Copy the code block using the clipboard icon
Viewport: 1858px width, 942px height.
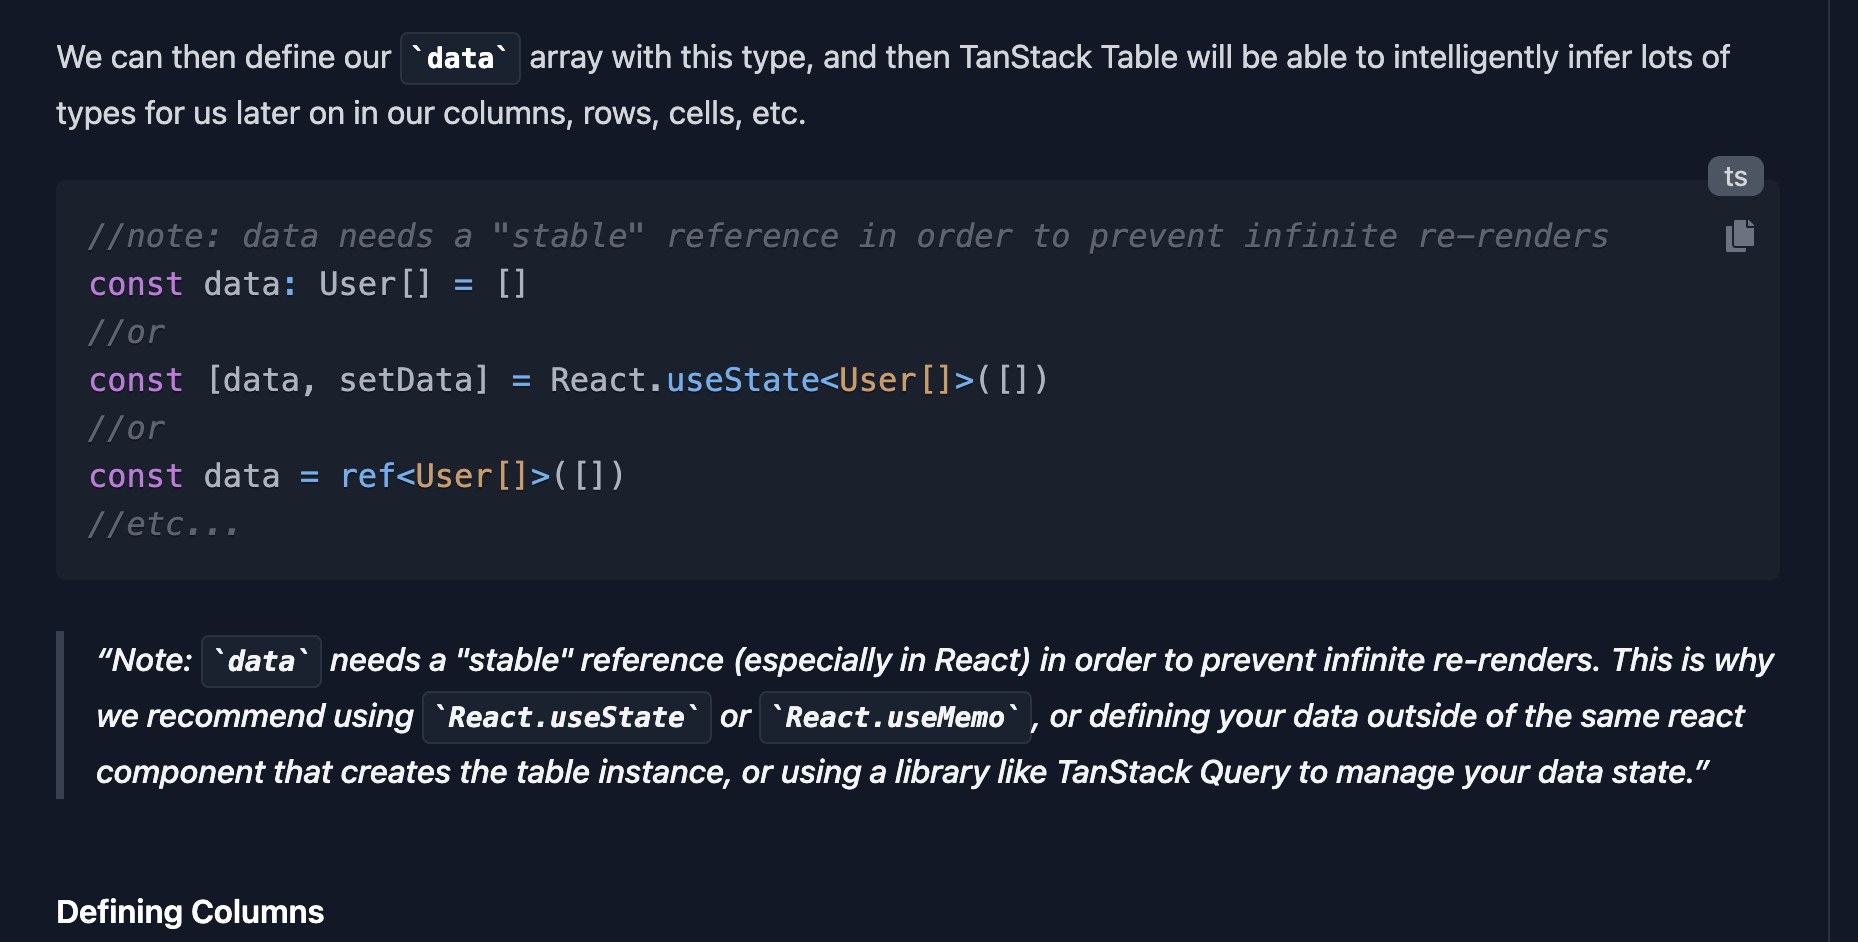(x=1739, y=236)
